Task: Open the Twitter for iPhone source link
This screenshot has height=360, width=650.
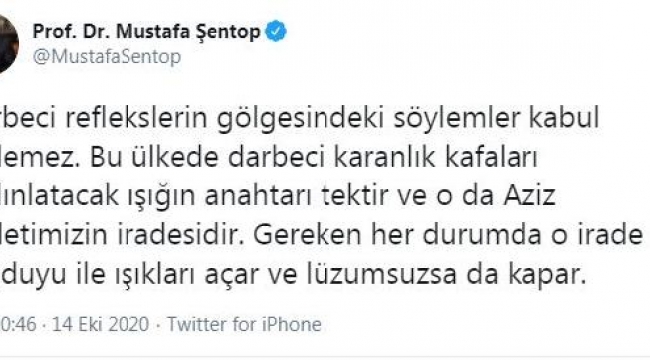Action: click(x=244, y=324)
